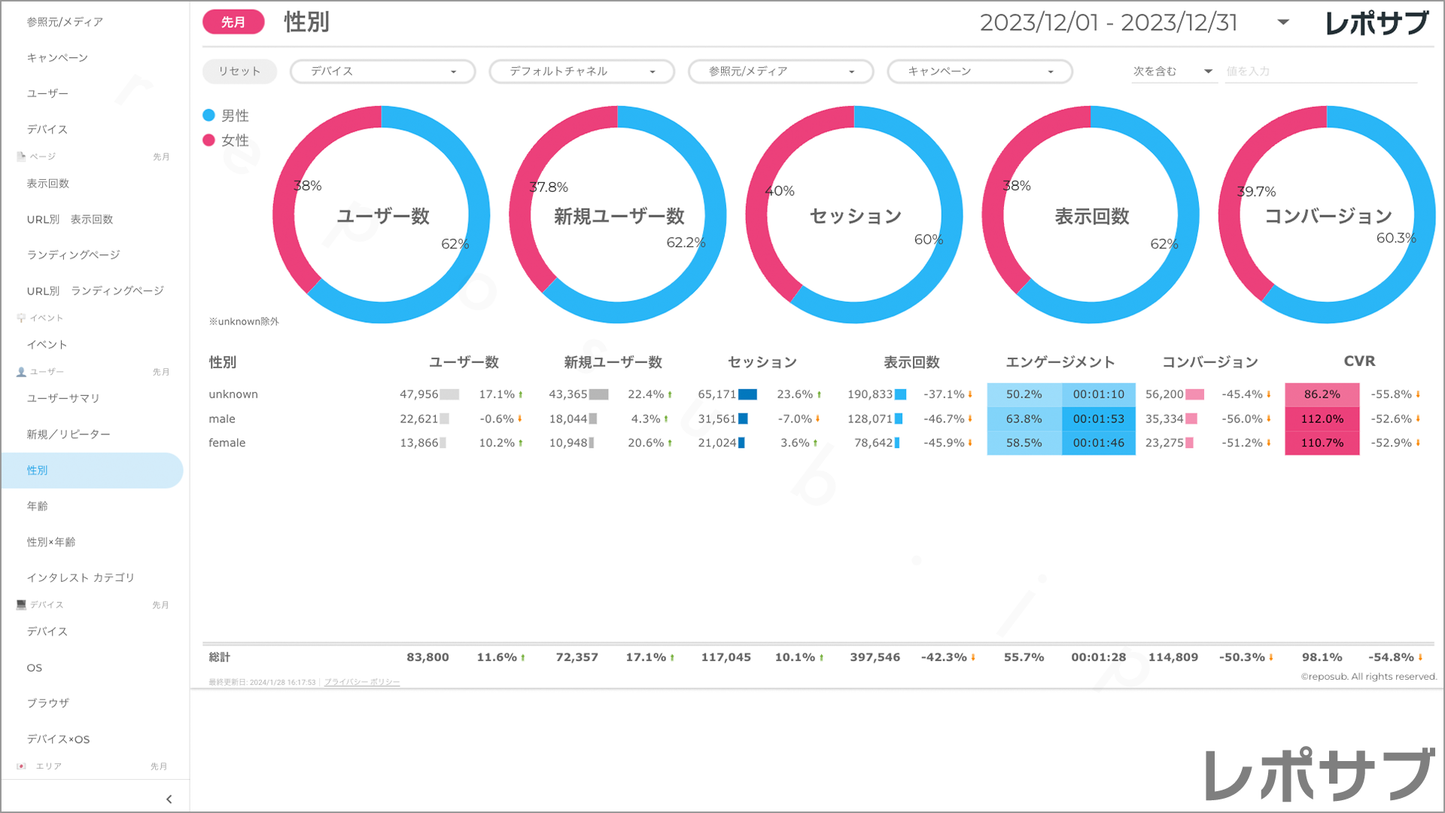
Task: Click the event icon beside イベント section
Action: [21, 318]
